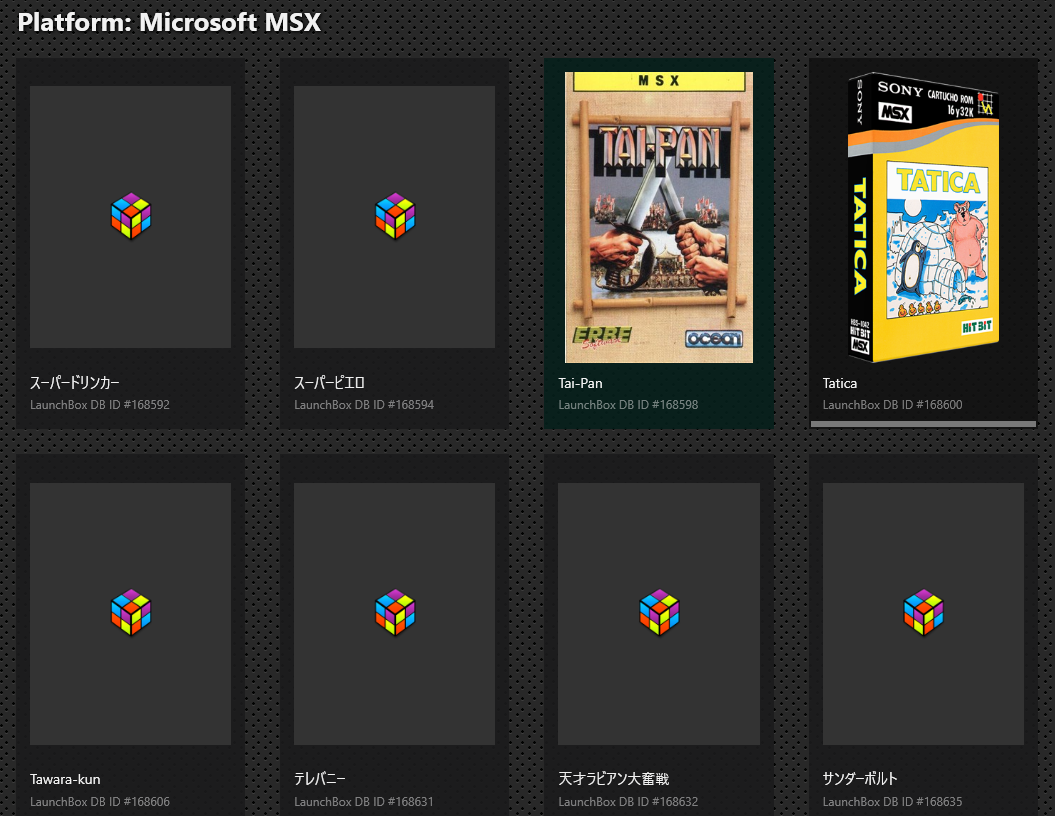Select the text LaunchBox DB ID #168631
The width and height of the screenshot is (1055, 816).
click(364, 802)
